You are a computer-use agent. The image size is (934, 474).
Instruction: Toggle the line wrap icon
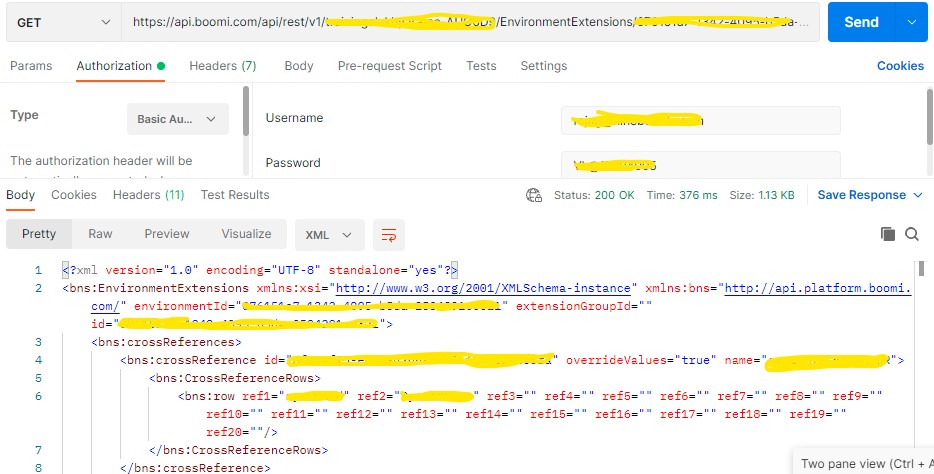pyautogui.click(x=389, y=235)
